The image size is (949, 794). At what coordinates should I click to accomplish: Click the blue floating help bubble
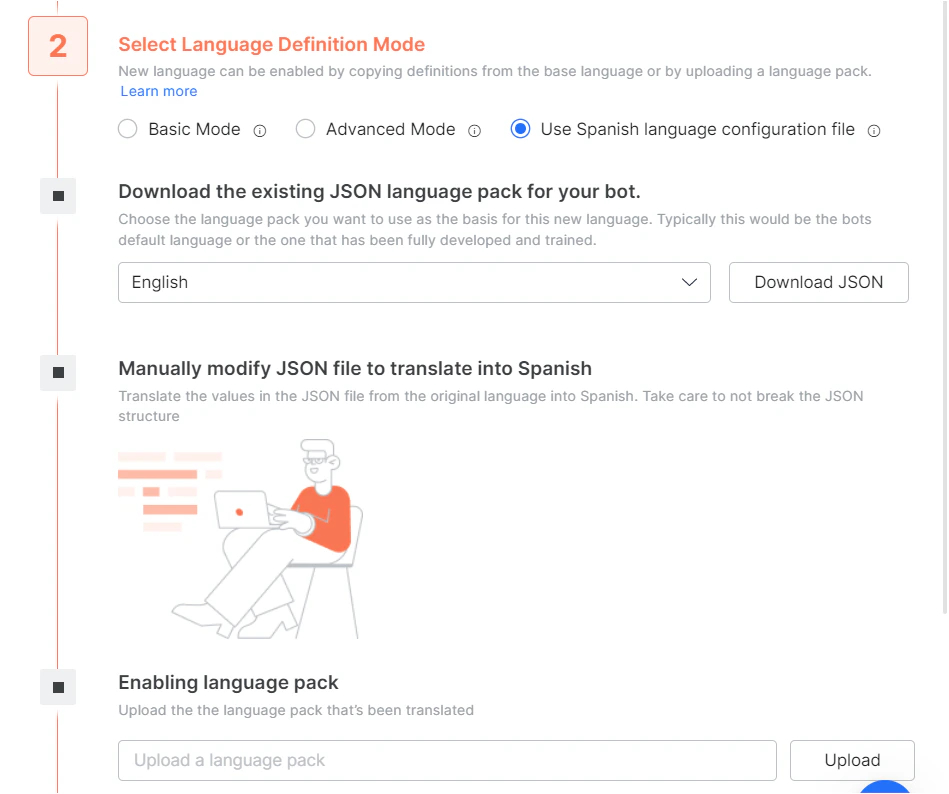point(884,789)
